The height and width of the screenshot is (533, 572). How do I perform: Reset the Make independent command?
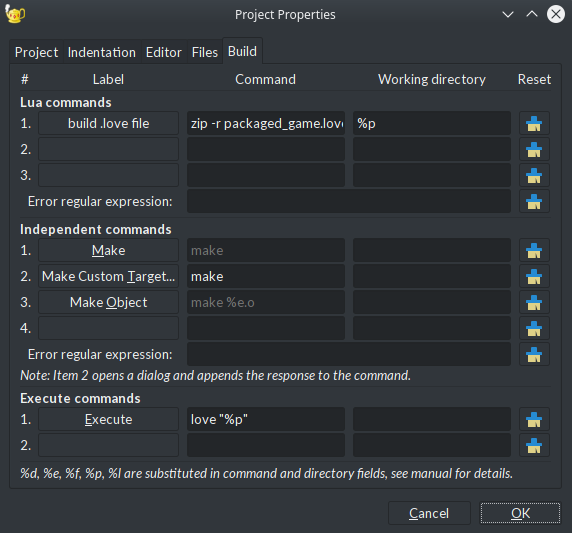click(534, 250)
